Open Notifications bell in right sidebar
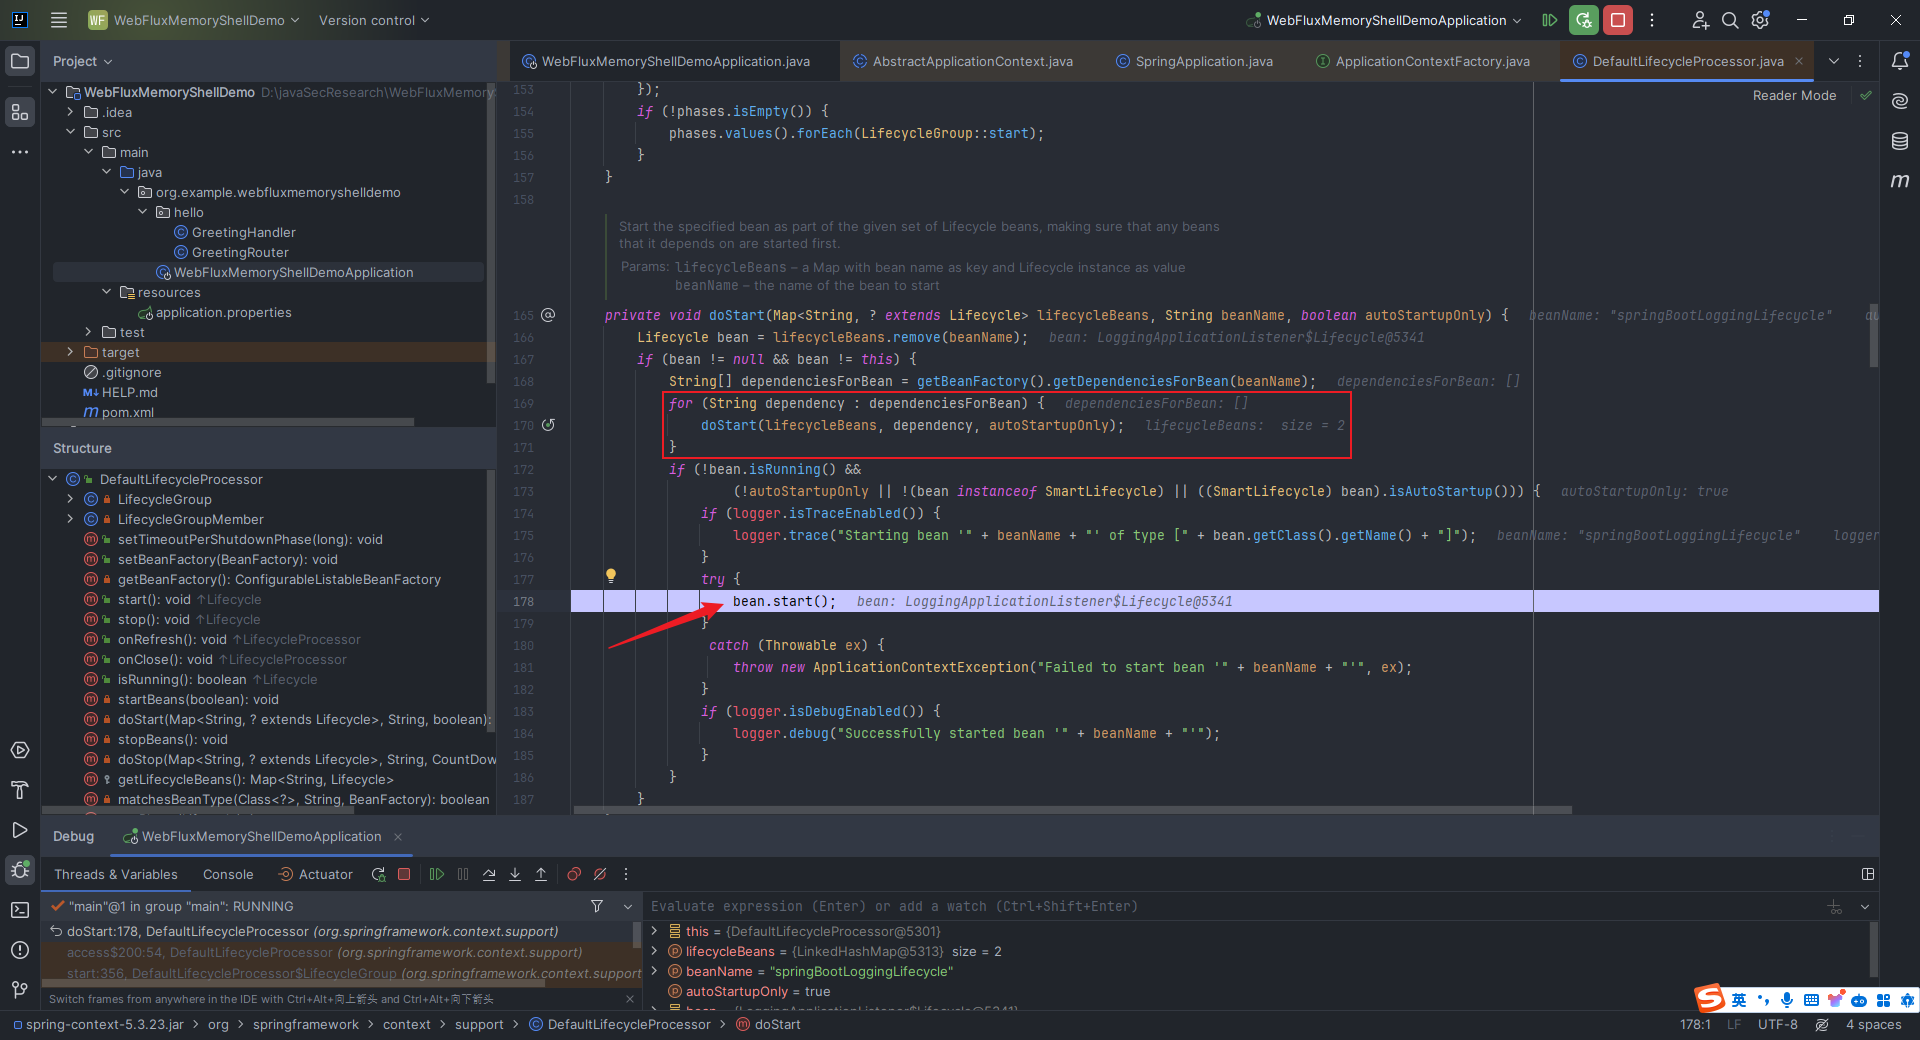 1899,61
